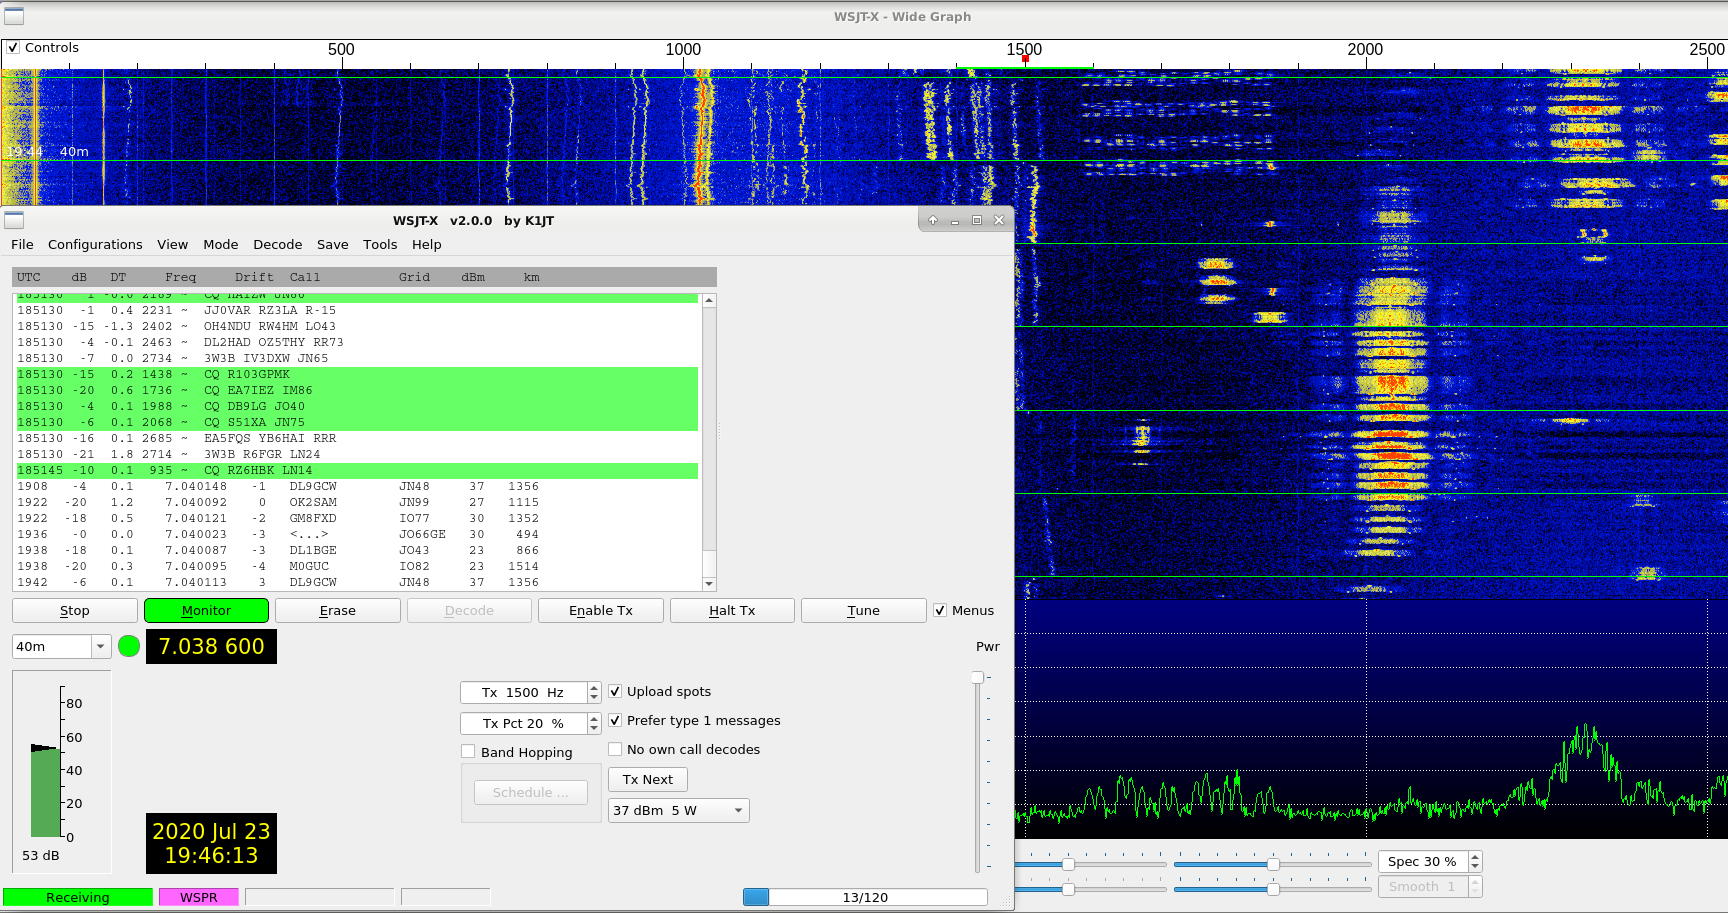Toggle the Wide Graph Controls checkbox

(x=13, y=48)
